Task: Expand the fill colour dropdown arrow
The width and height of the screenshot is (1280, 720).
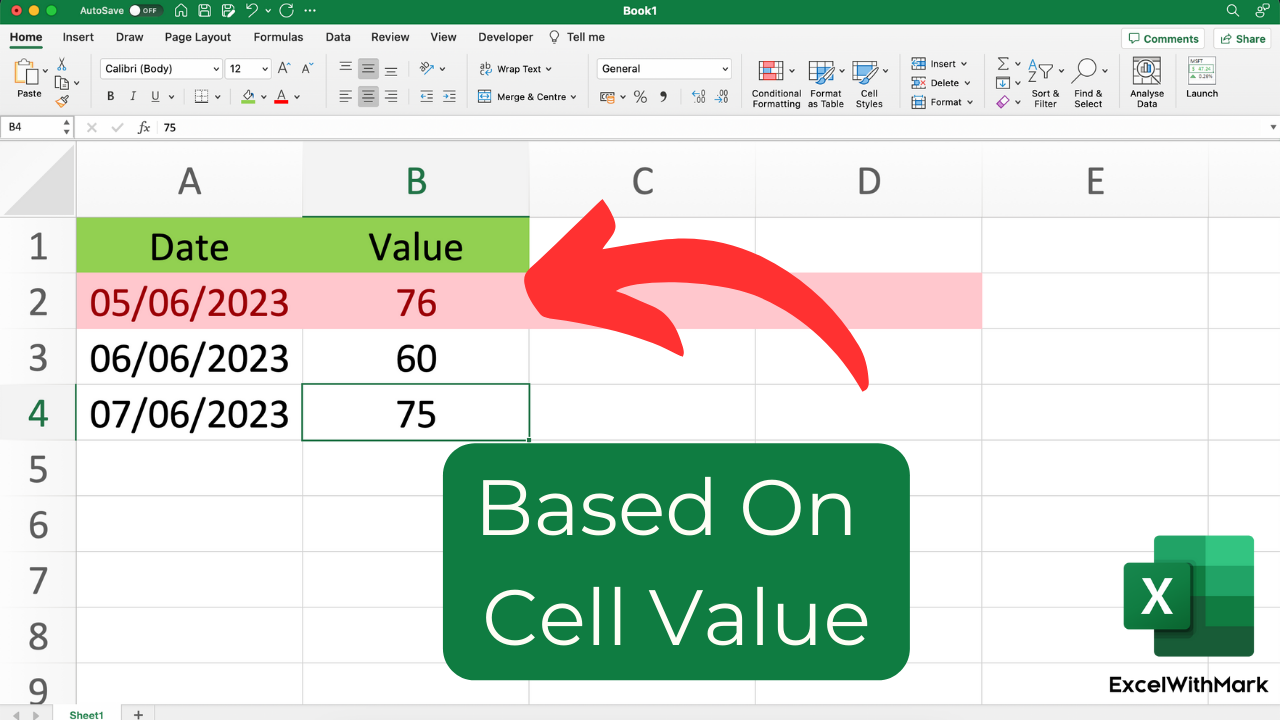Action: (x=262, y=96)
